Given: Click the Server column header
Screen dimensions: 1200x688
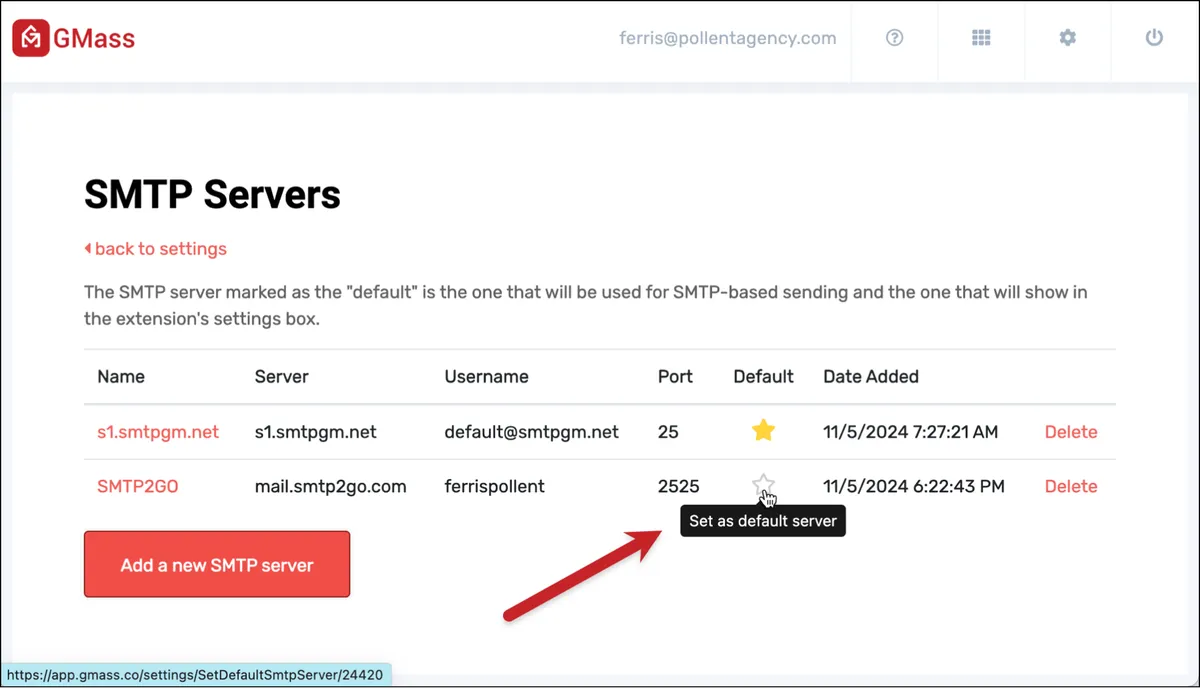Looking at the screenshot, I should [x=282, y=377].
